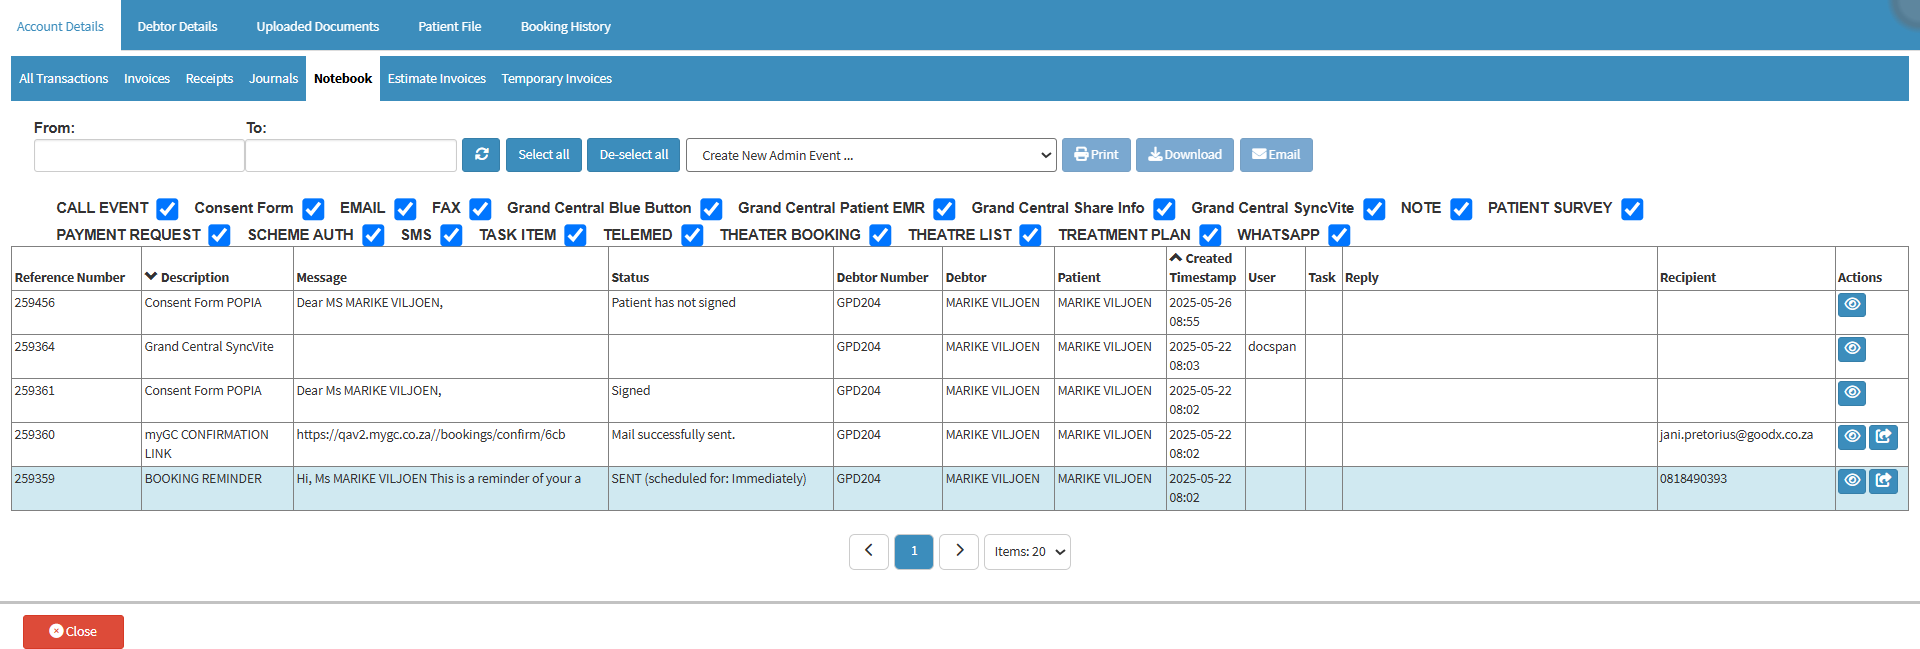Click the refresh icon next to date fields

[481, 155]
